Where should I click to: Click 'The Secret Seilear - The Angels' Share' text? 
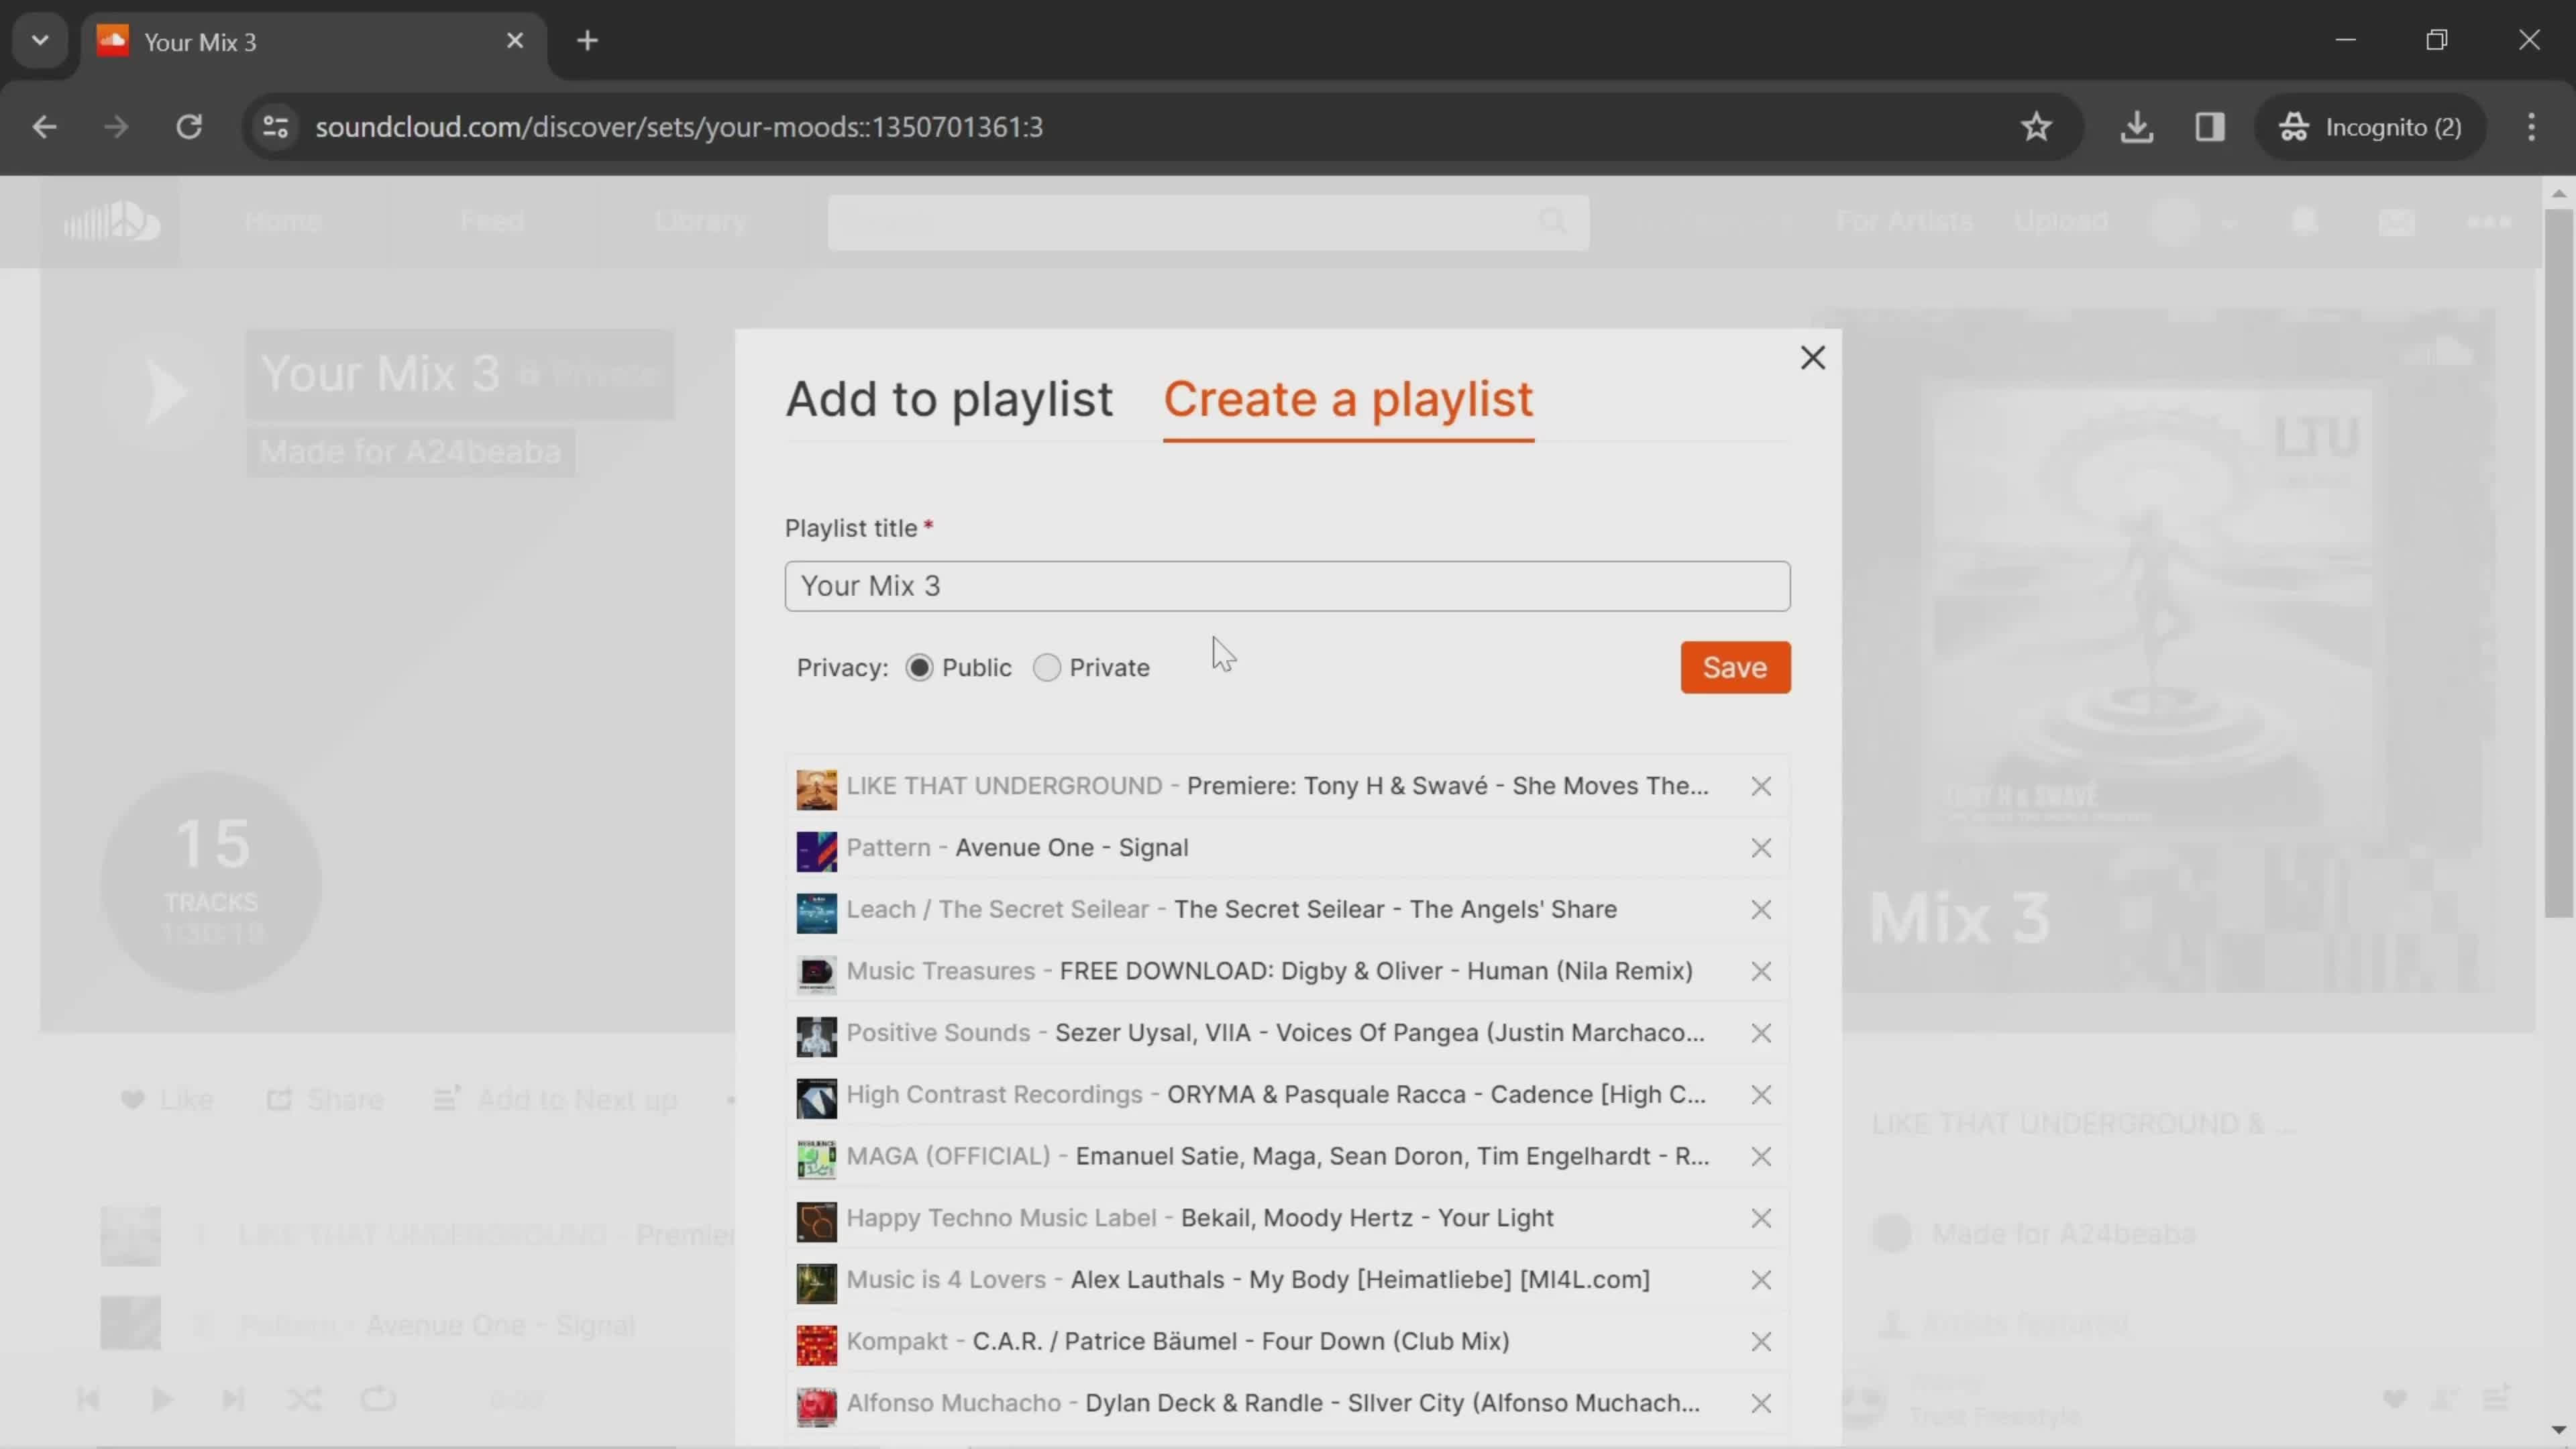[1395, 909]
